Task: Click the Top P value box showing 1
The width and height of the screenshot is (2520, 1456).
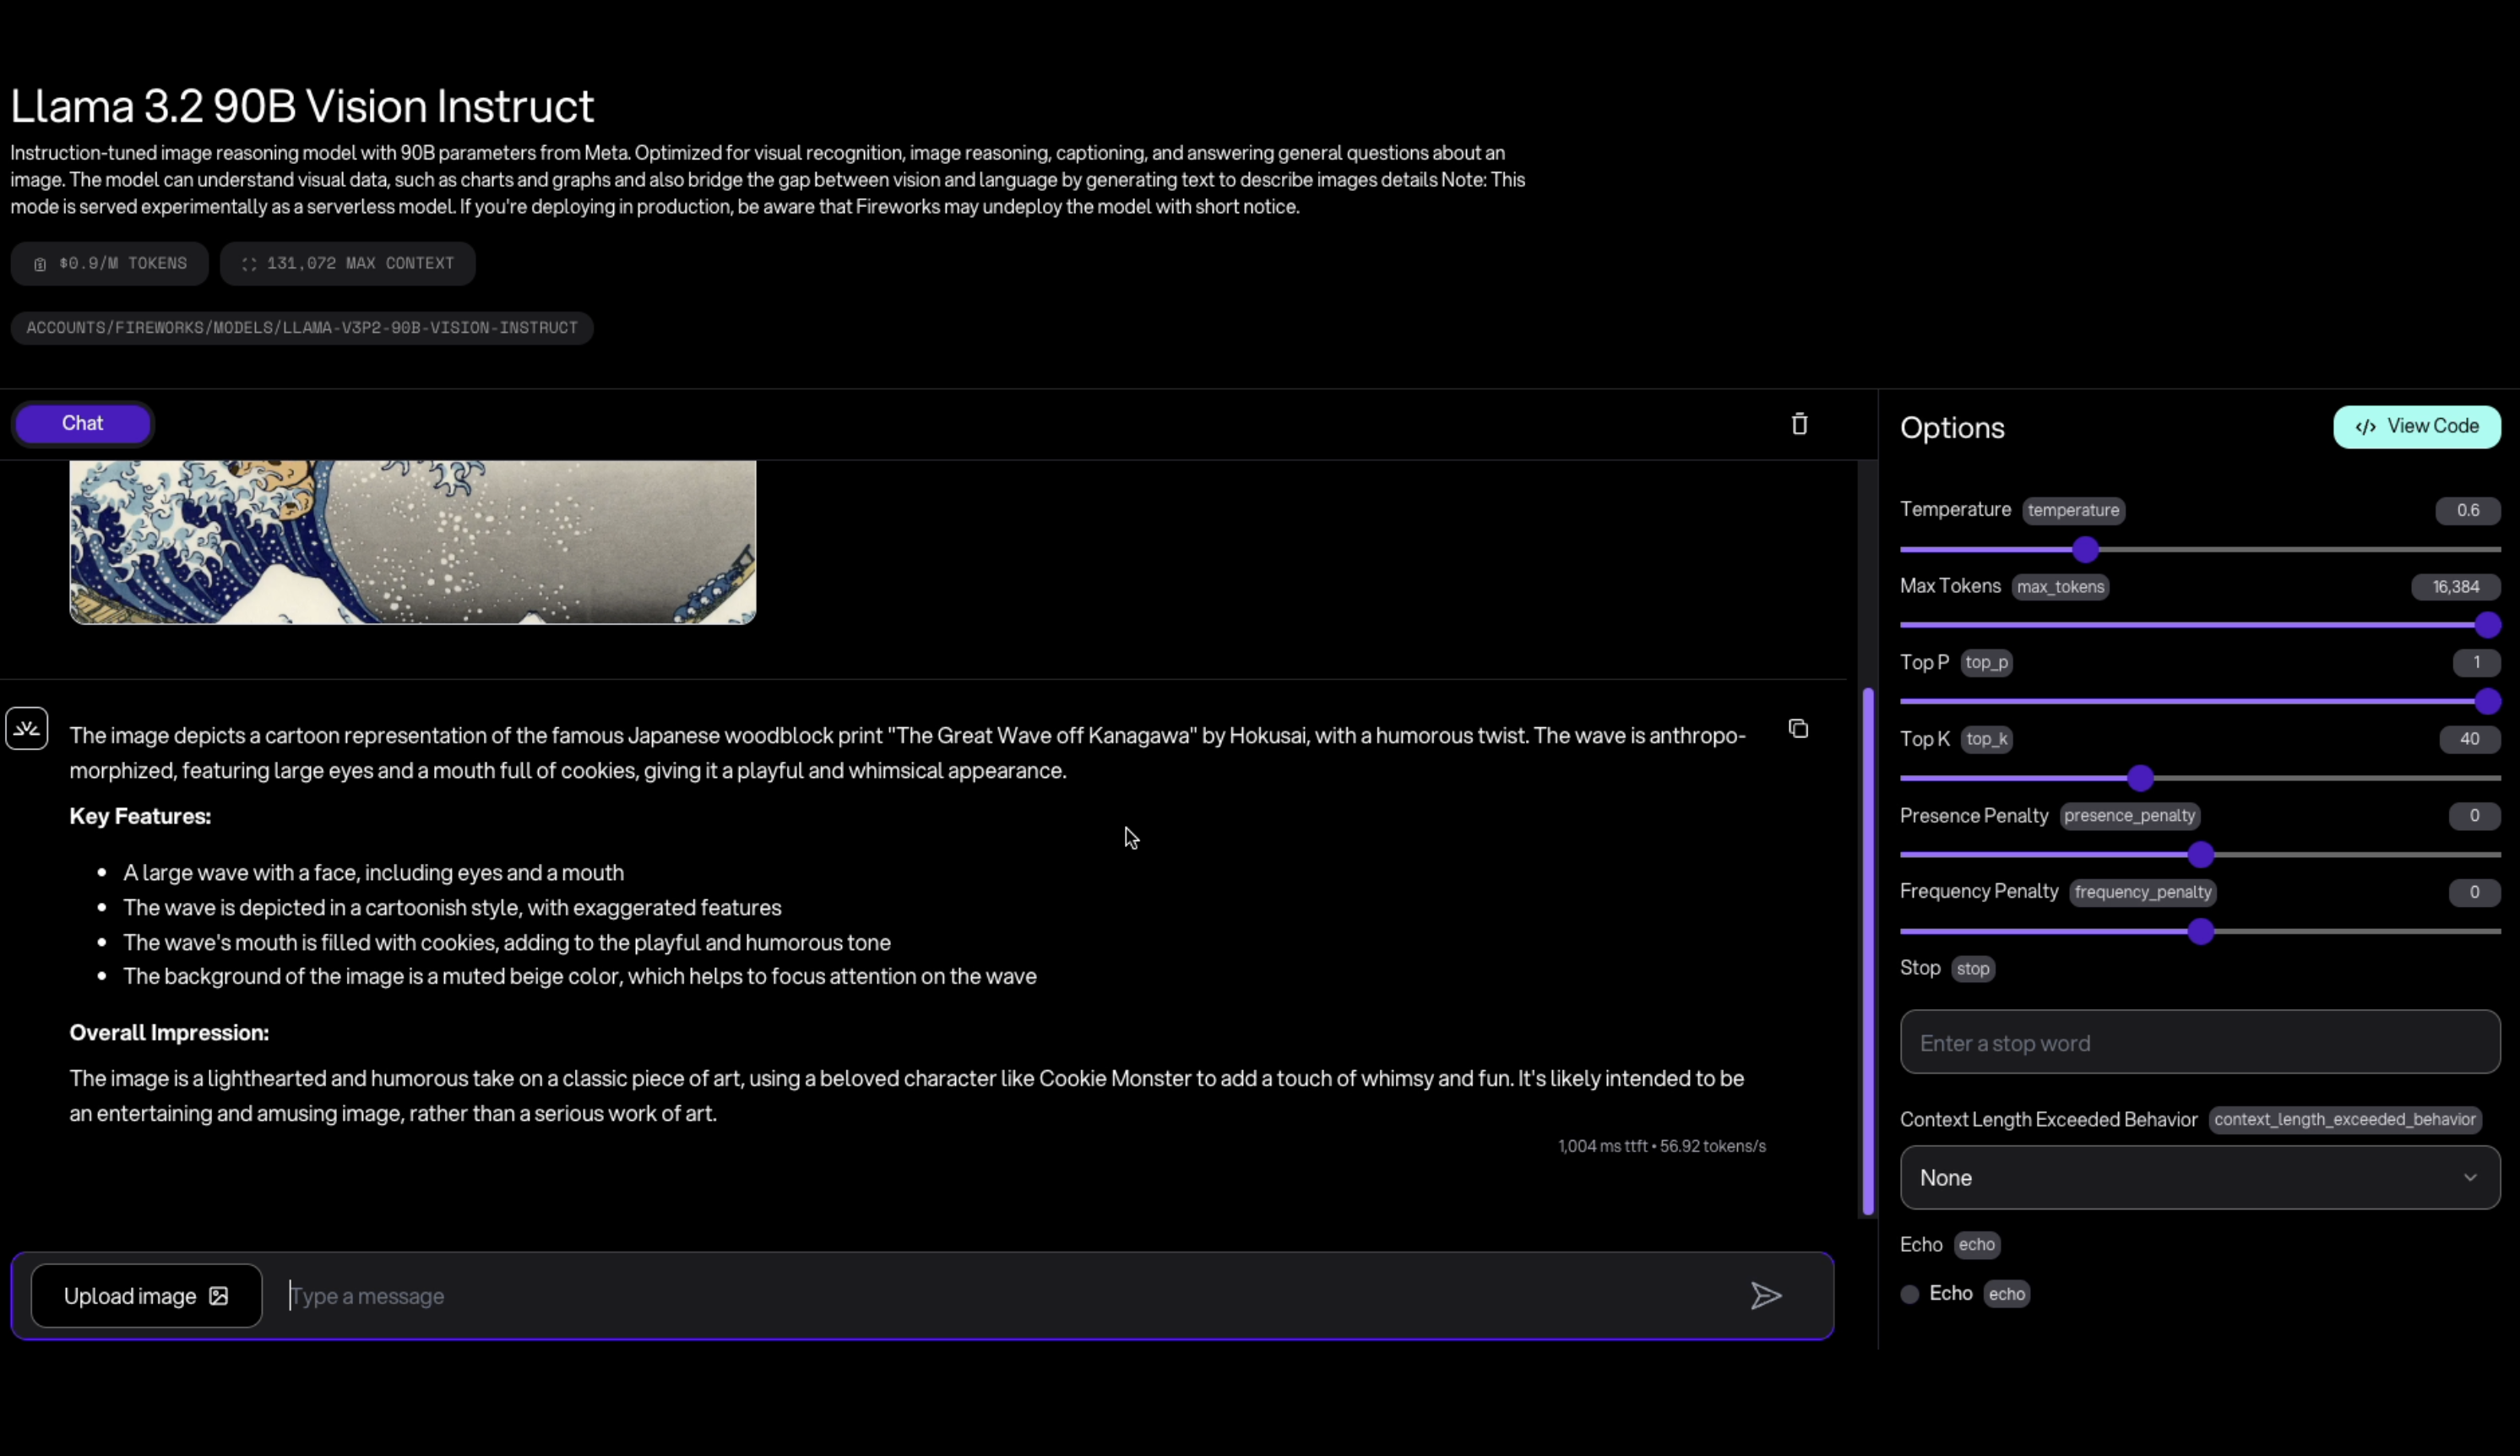Action: coord(2476,663)
